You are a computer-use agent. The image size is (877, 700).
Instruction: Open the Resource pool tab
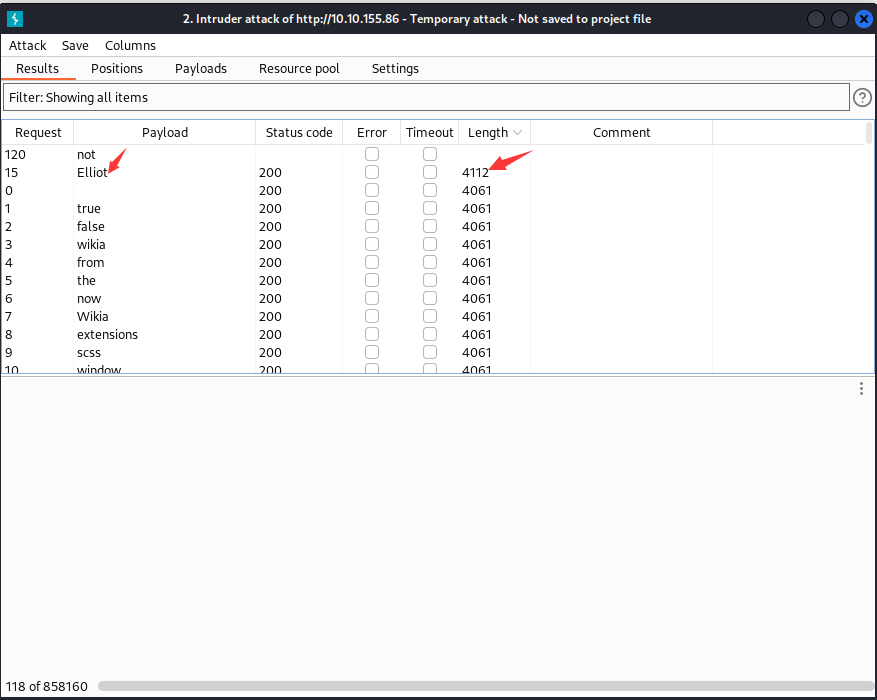(299, 68)
